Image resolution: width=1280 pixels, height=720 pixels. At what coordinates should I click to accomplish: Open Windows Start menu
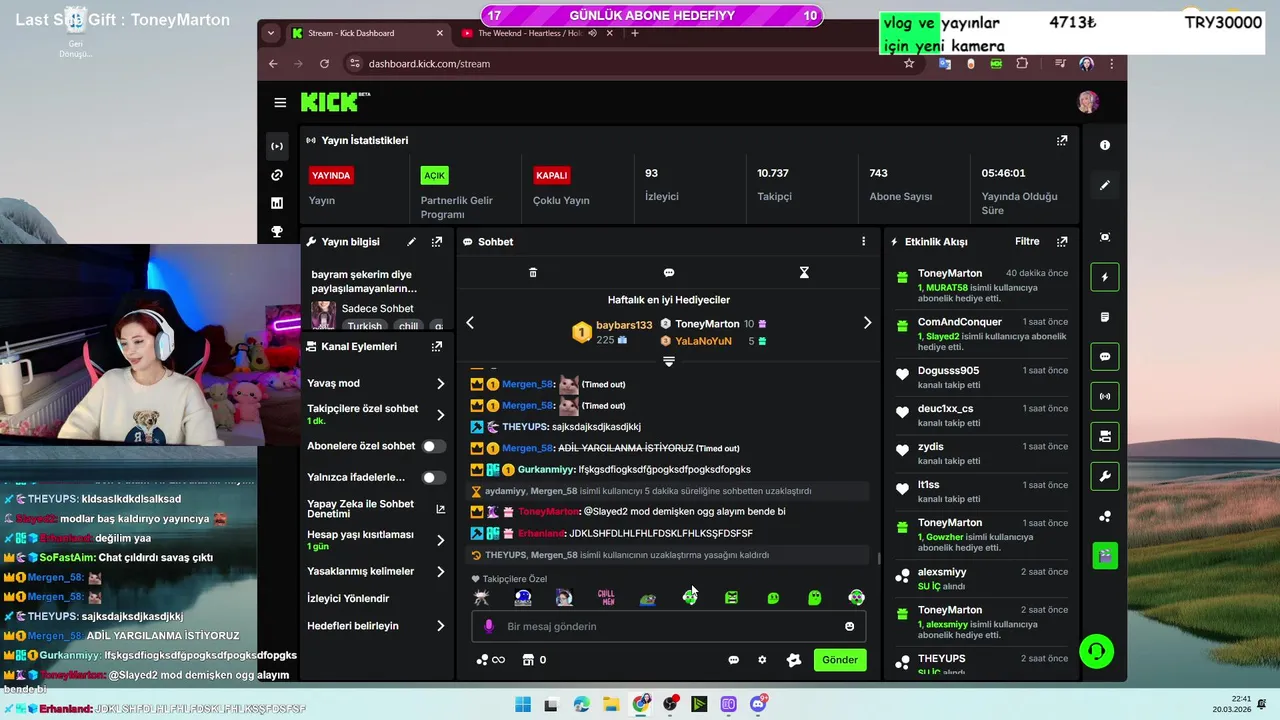pyautogui.click(x=523, y=704)
